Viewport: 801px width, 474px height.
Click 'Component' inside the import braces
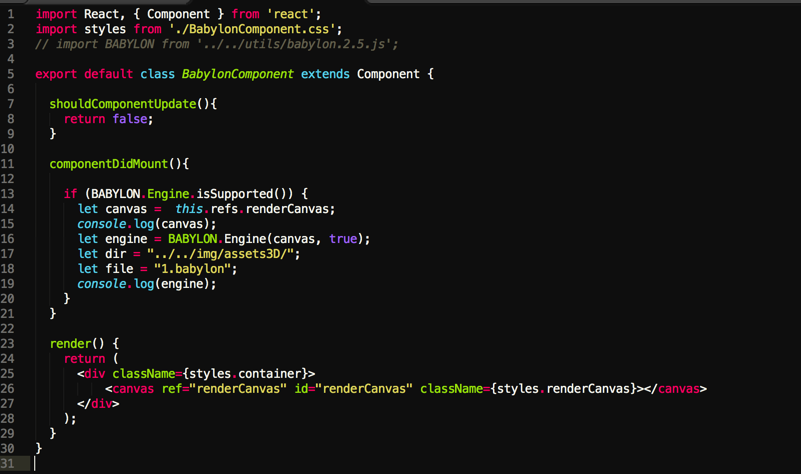point(178,14)
